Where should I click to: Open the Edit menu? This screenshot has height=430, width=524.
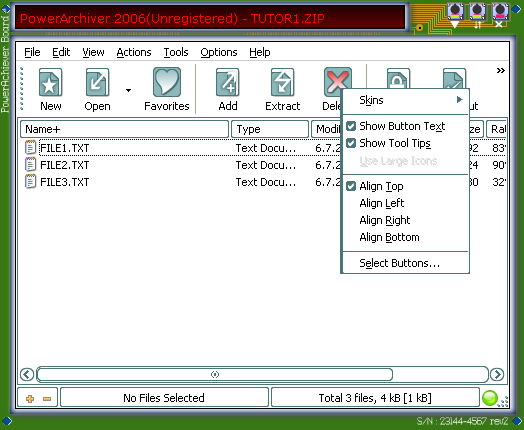coord(61,52)
